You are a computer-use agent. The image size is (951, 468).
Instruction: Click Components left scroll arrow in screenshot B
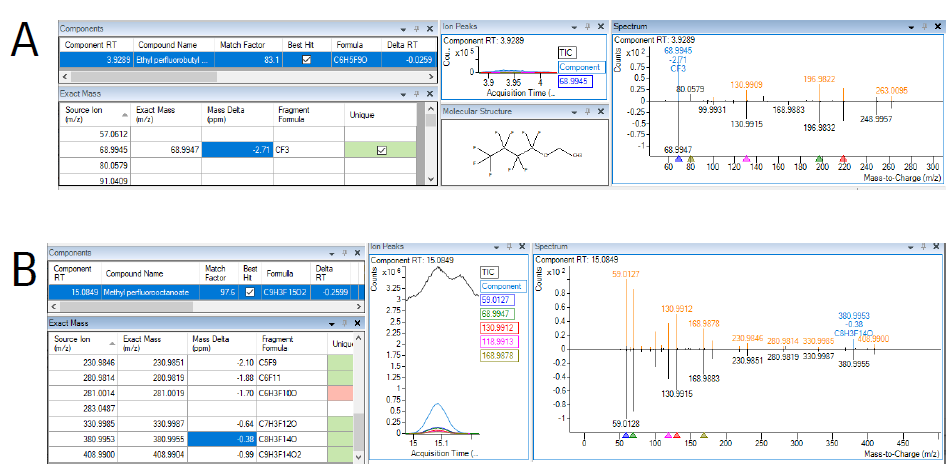pyautogui.click(x=53, y=307)
